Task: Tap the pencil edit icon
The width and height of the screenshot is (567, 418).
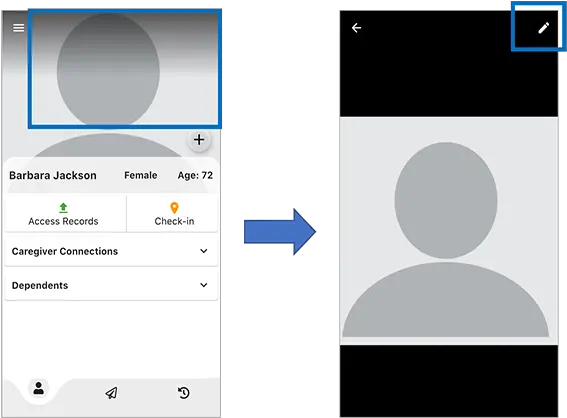Action: pos(543,28)
